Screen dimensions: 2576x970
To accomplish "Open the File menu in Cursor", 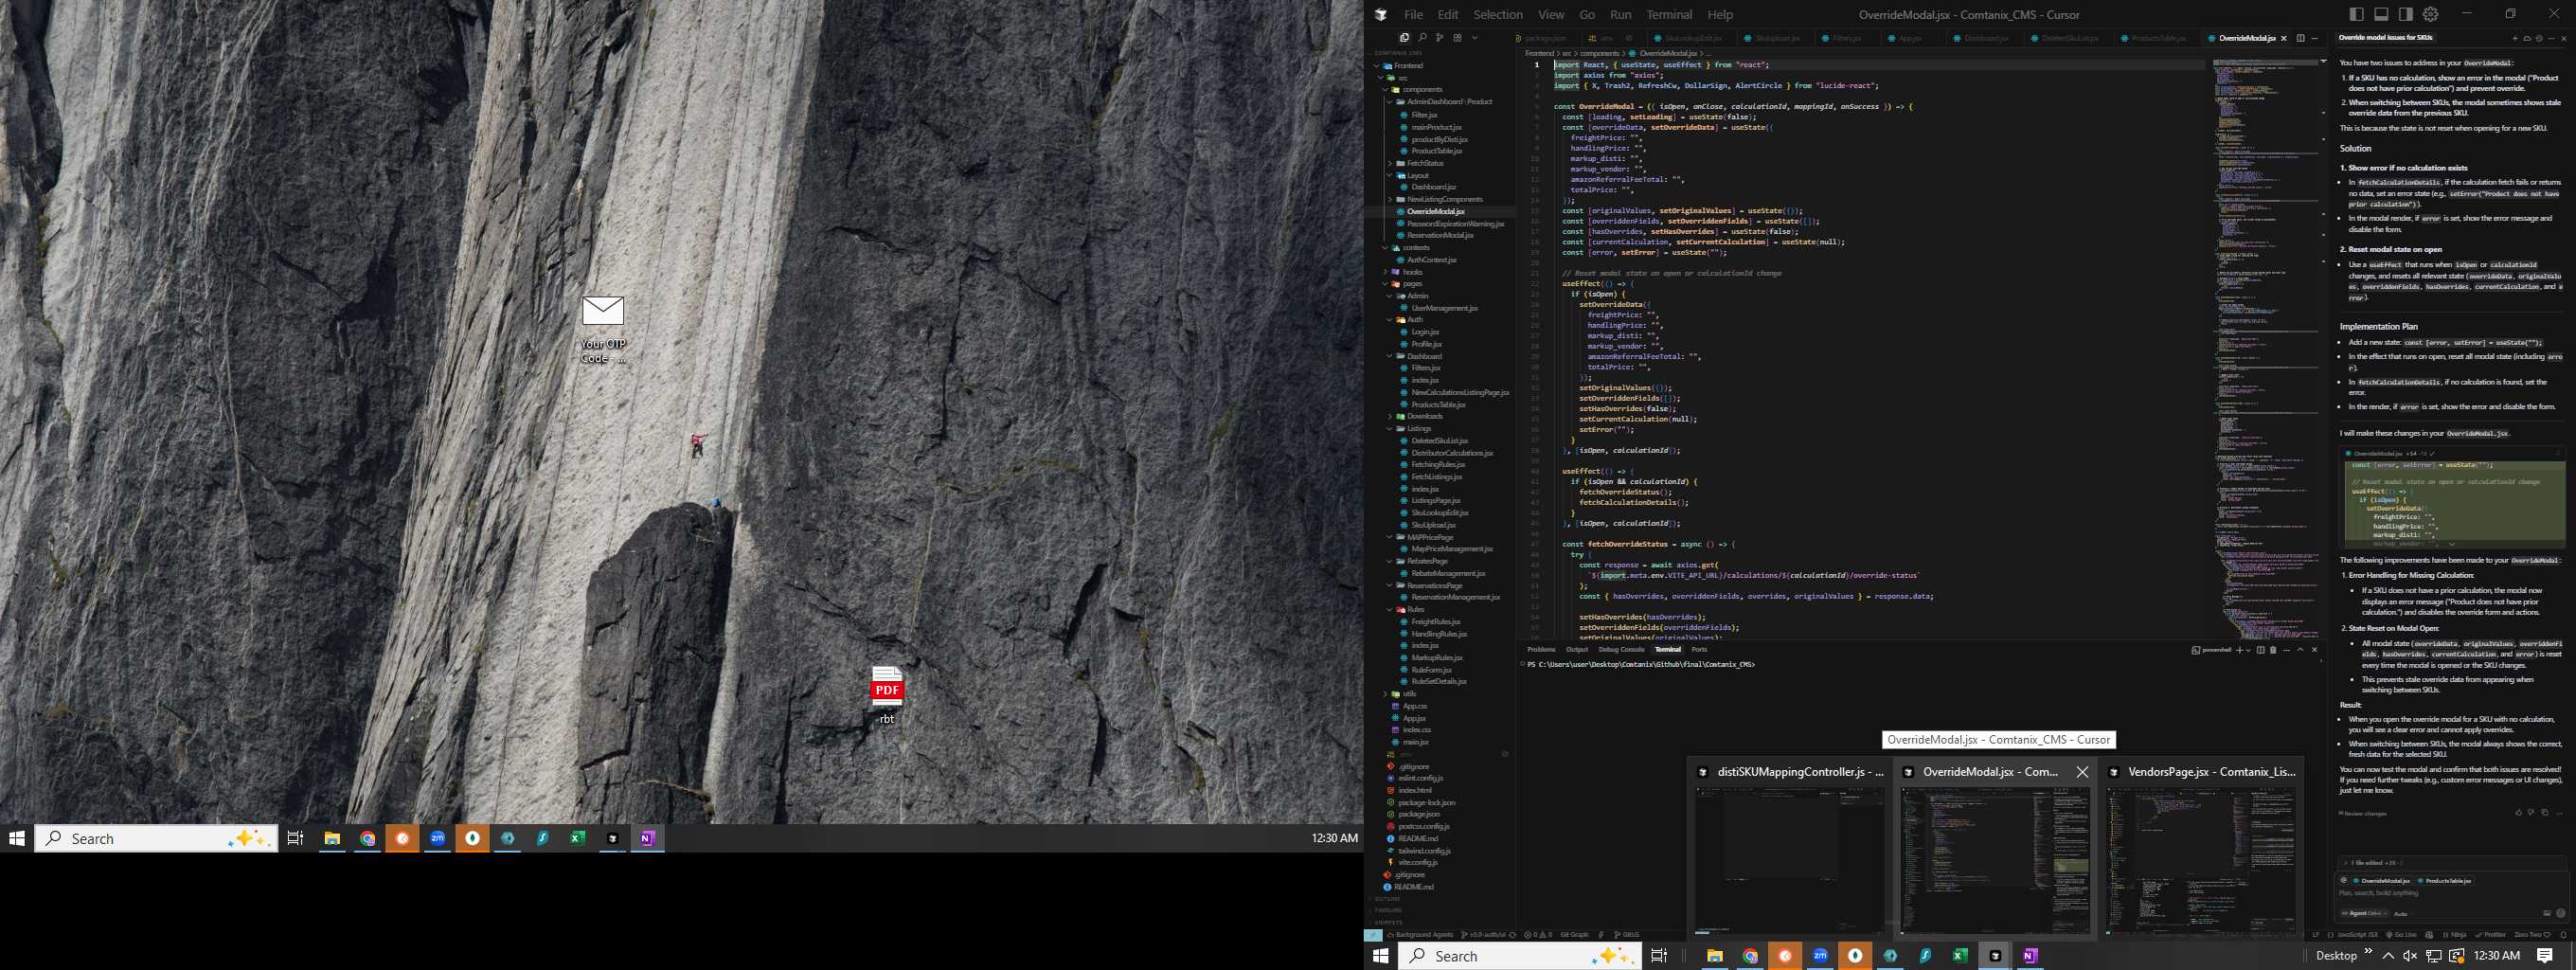I will pyautogui.click(x=1413, y=14).
